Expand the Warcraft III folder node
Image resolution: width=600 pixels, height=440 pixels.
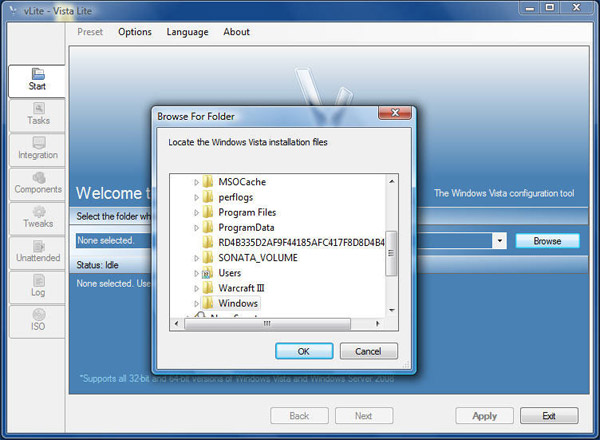click(196, 288)
